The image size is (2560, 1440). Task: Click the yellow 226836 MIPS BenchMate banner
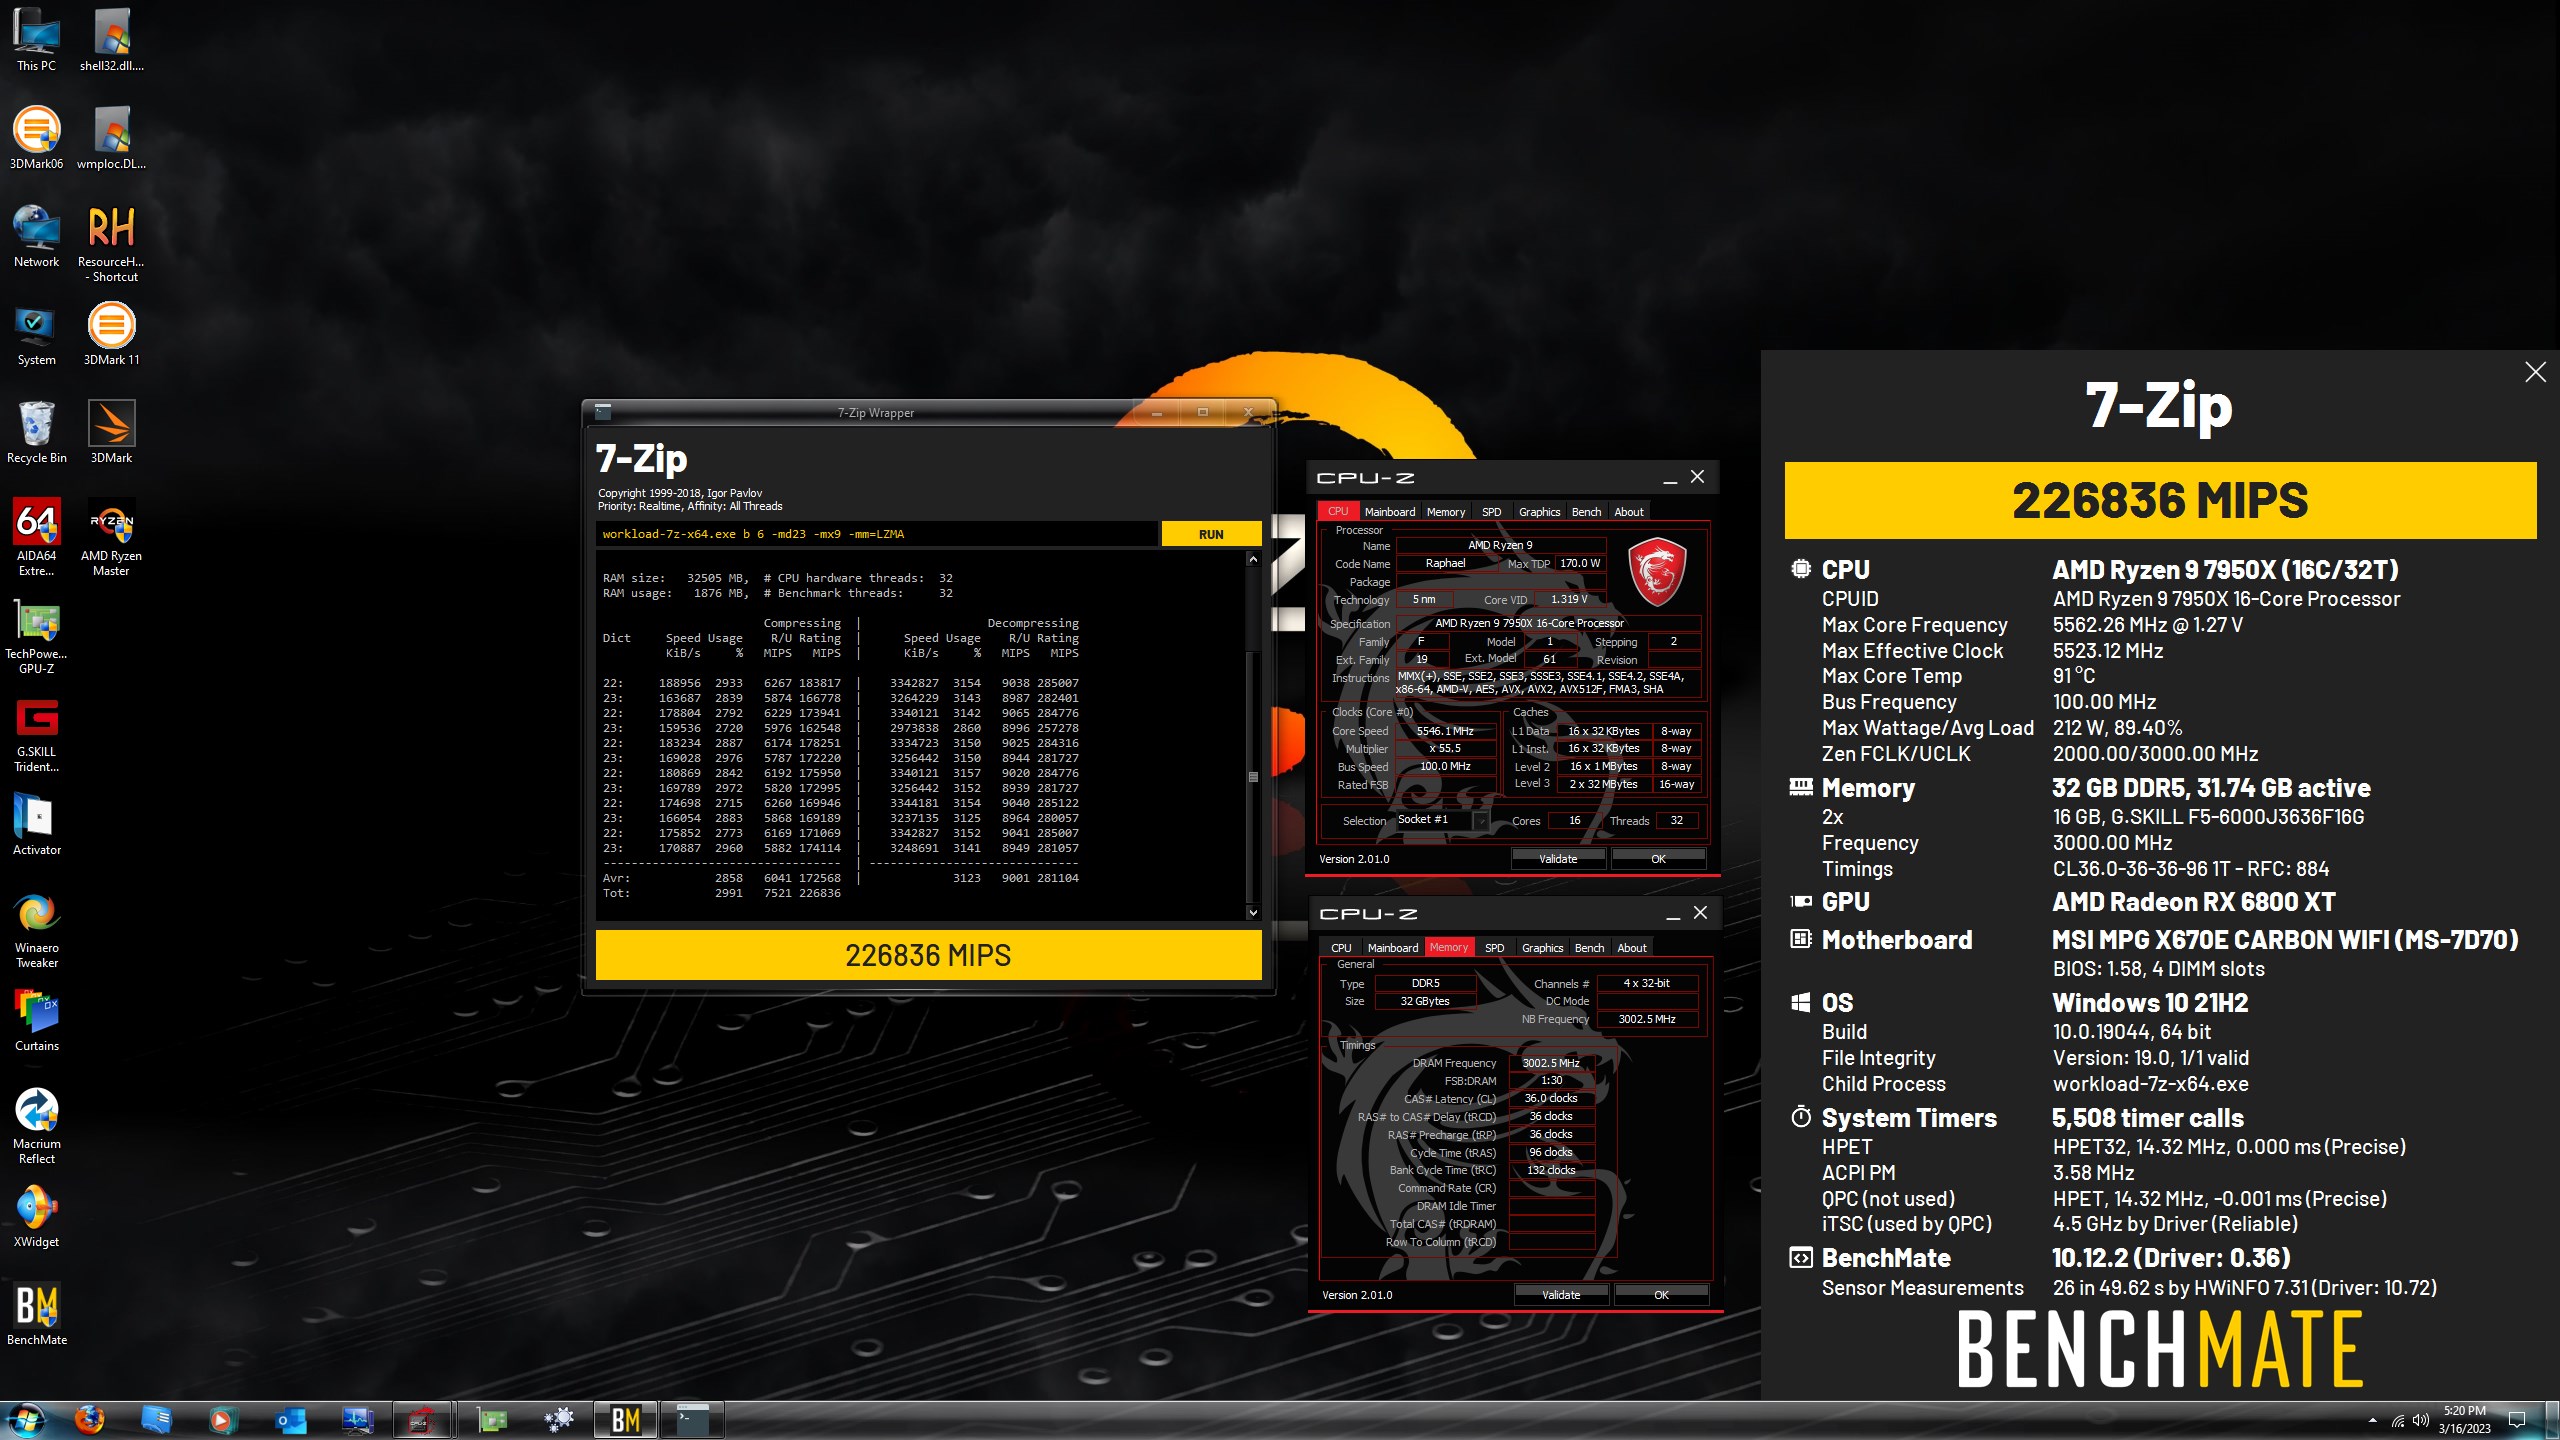pos(2160,501)
